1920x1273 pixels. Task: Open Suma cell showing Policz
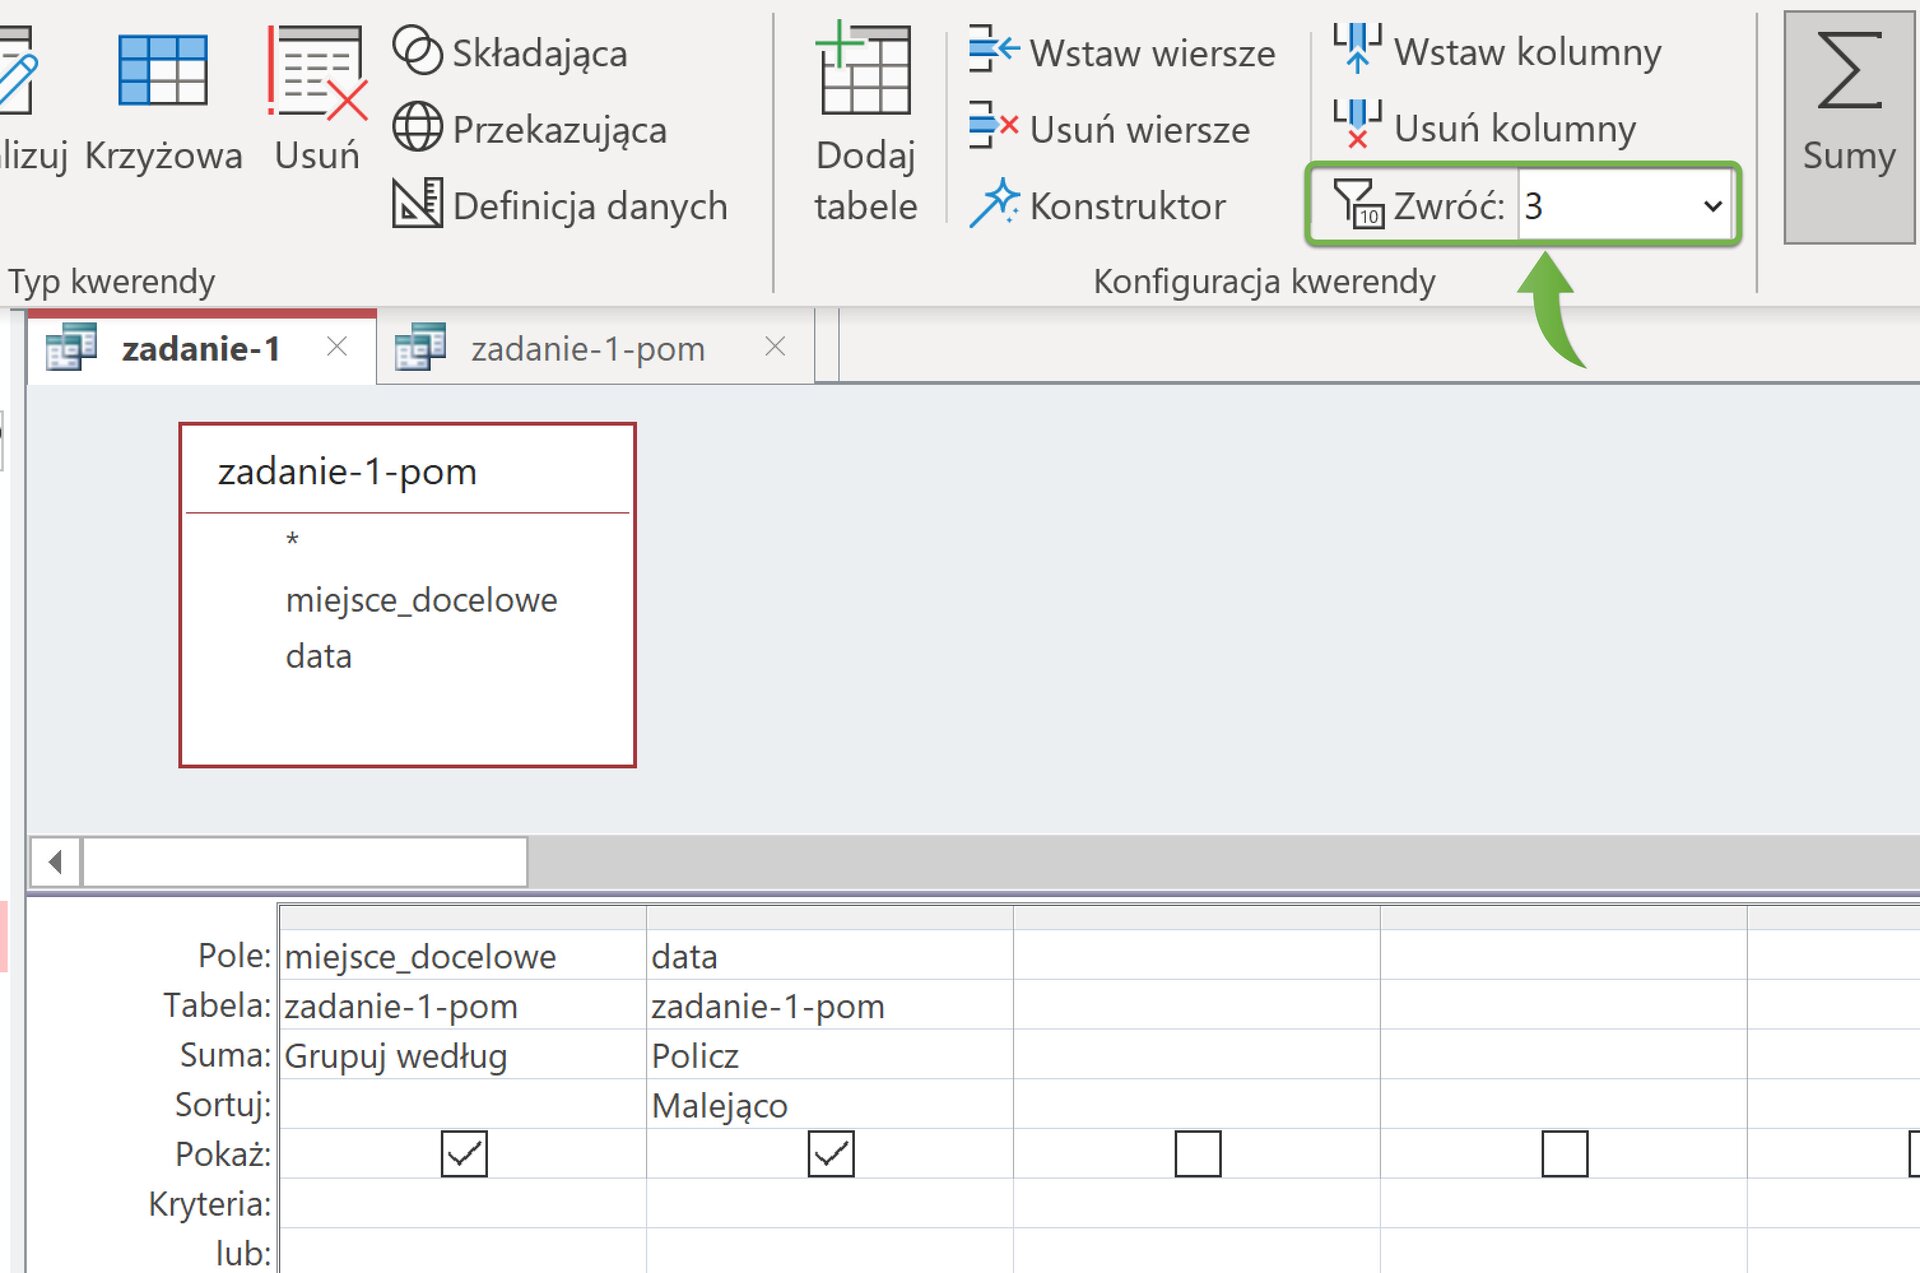(x=828, y=1056)
